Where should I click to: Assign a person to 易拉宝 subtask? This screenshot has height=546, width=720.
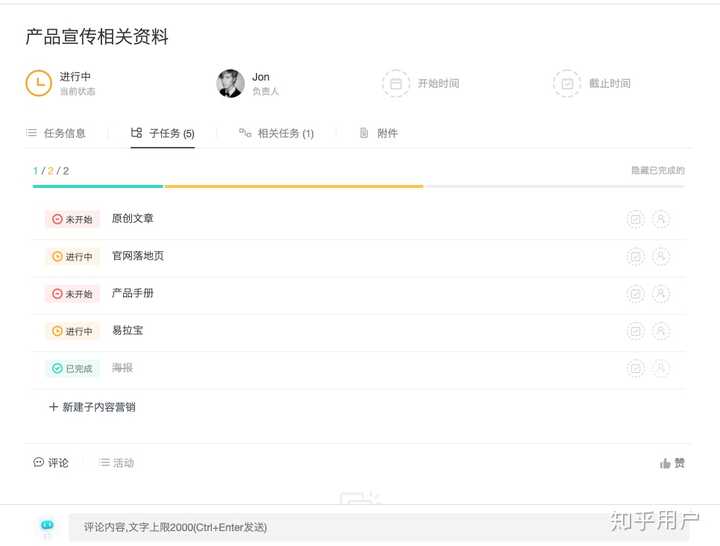click(x=660, y=331)
